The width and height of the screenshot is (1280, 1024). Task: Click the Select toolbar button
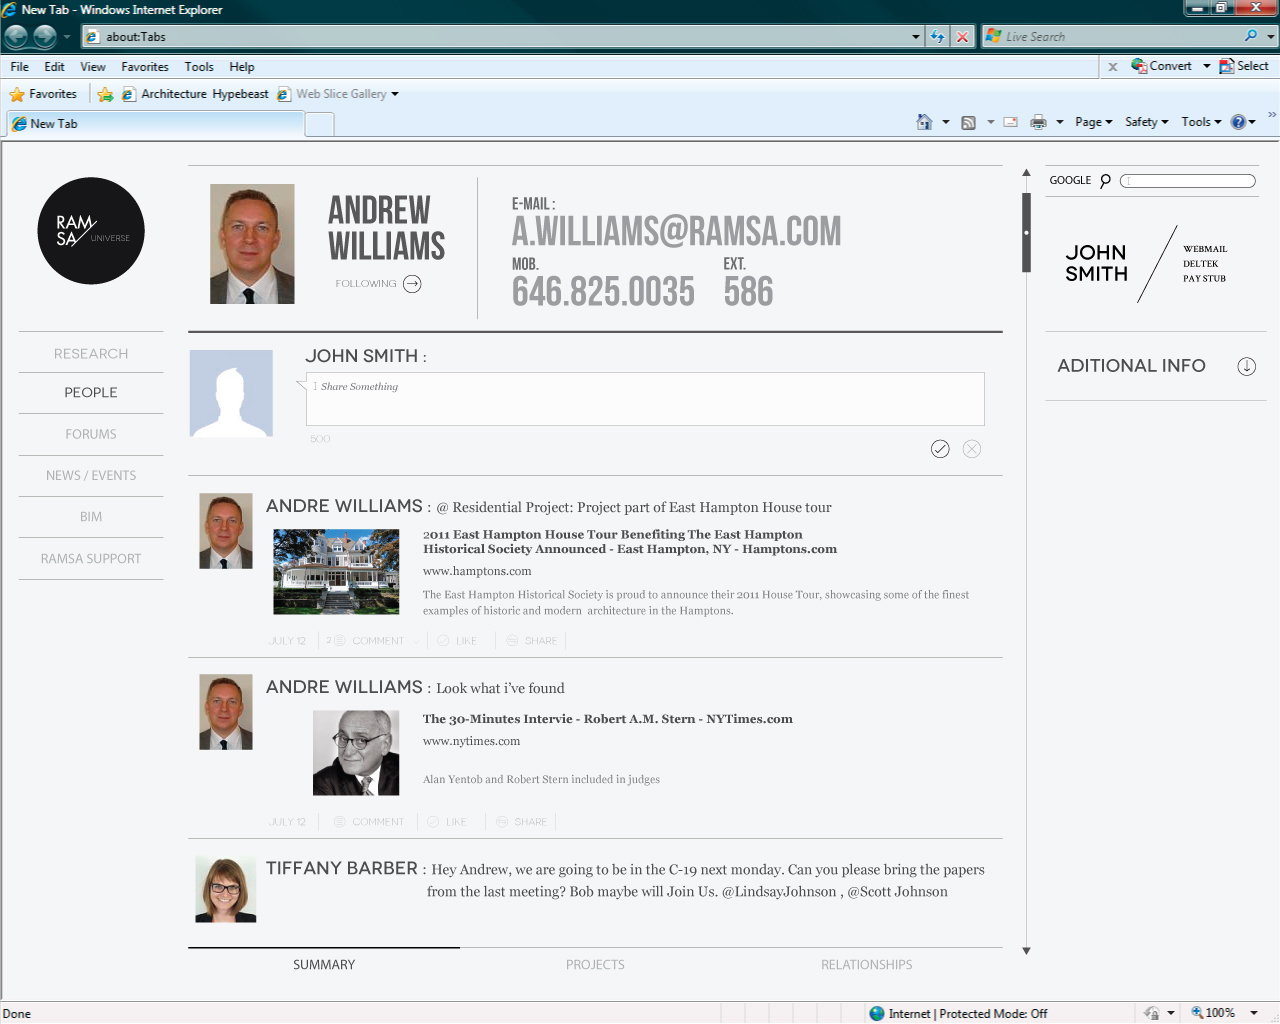point(1244,66)
